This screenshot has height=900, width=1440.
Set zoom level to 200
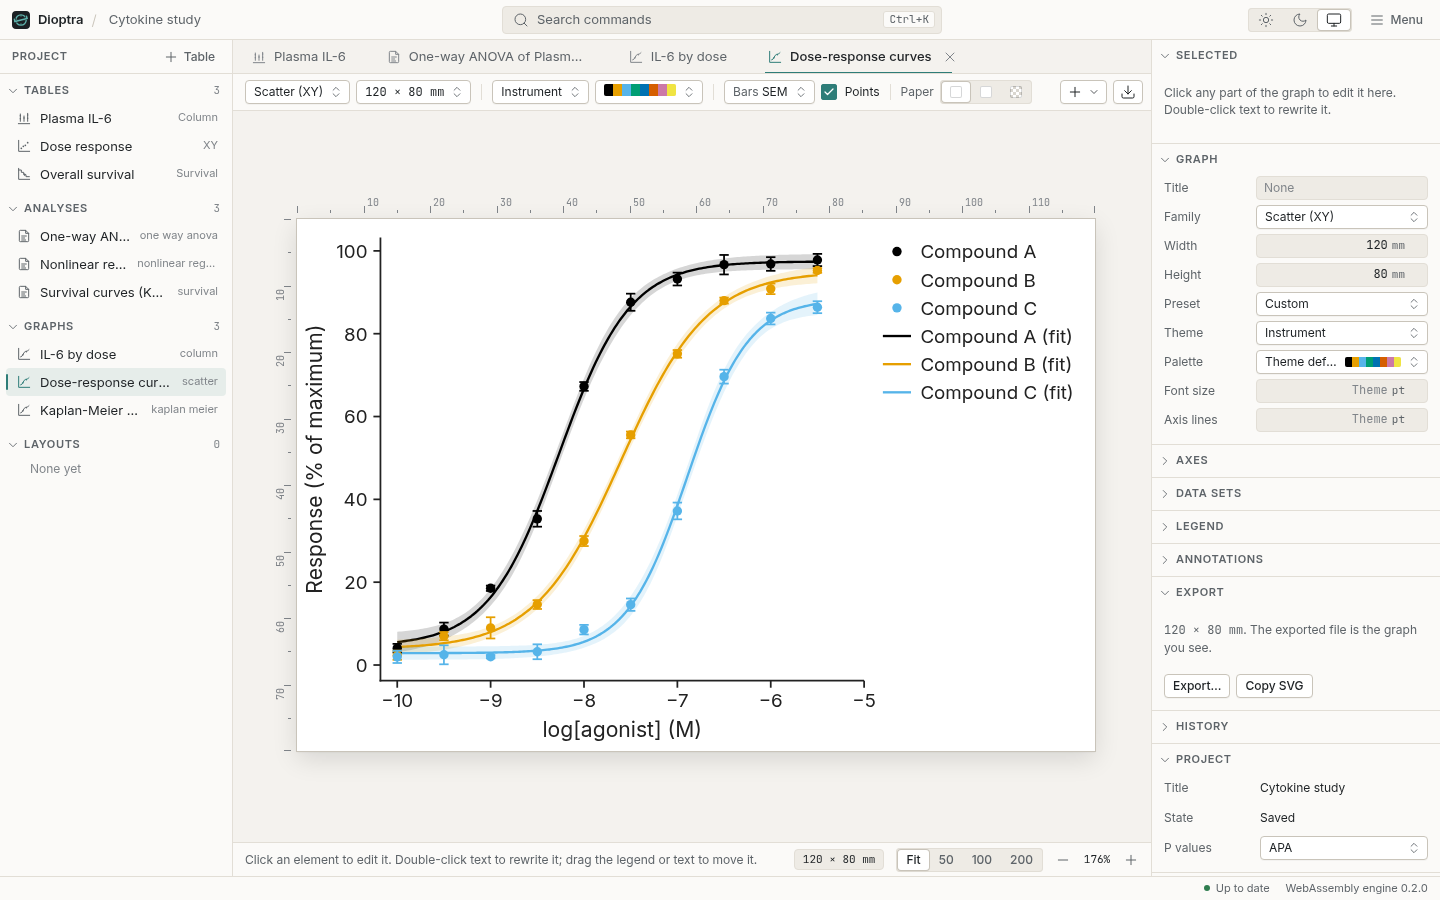click(x=1021, y=860)
